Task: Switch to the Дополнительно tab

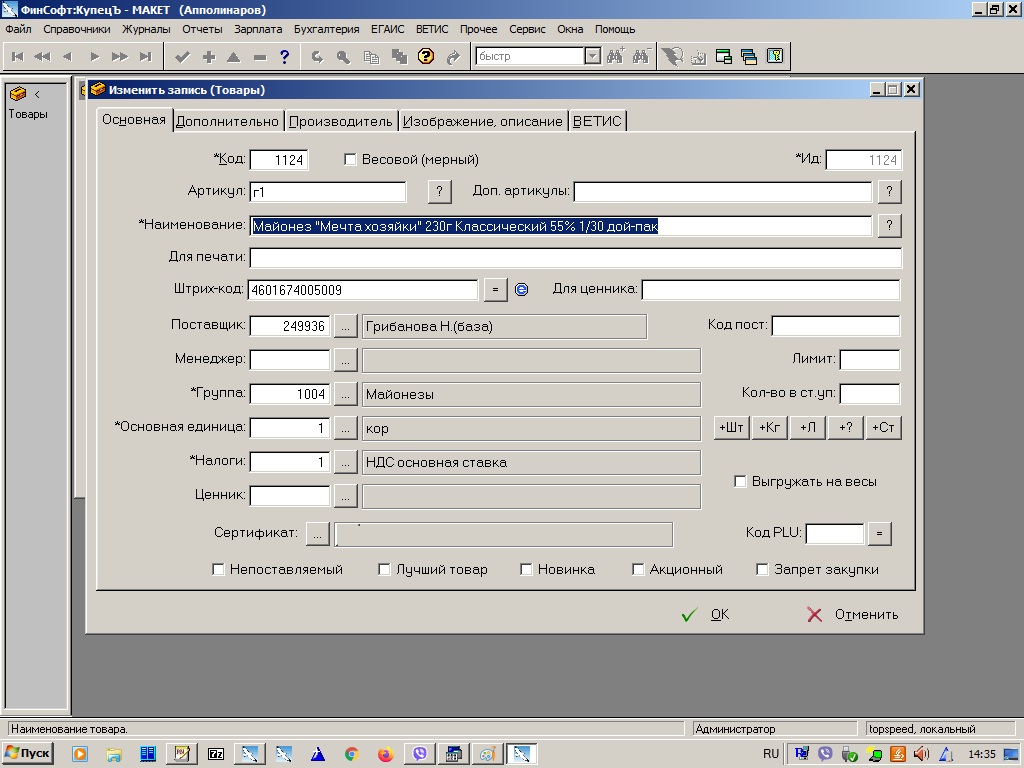Action: coord(227,121)
